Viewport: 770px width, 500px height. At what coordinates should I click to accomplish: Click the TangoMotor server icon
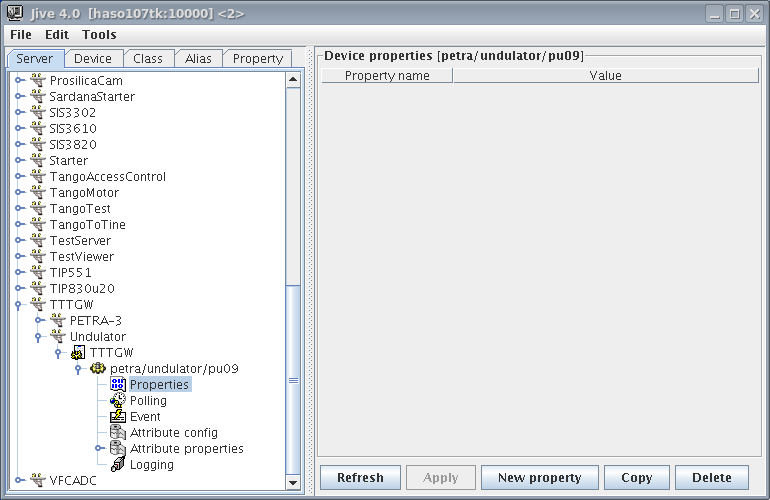click(x=38, y=192)
